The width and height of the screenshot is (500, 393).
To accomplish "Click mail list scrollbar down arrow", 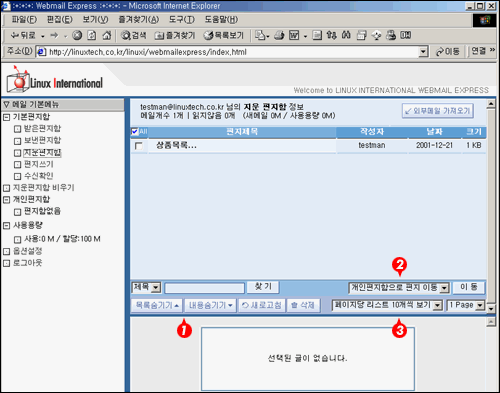I will click(x=491, y=308).
